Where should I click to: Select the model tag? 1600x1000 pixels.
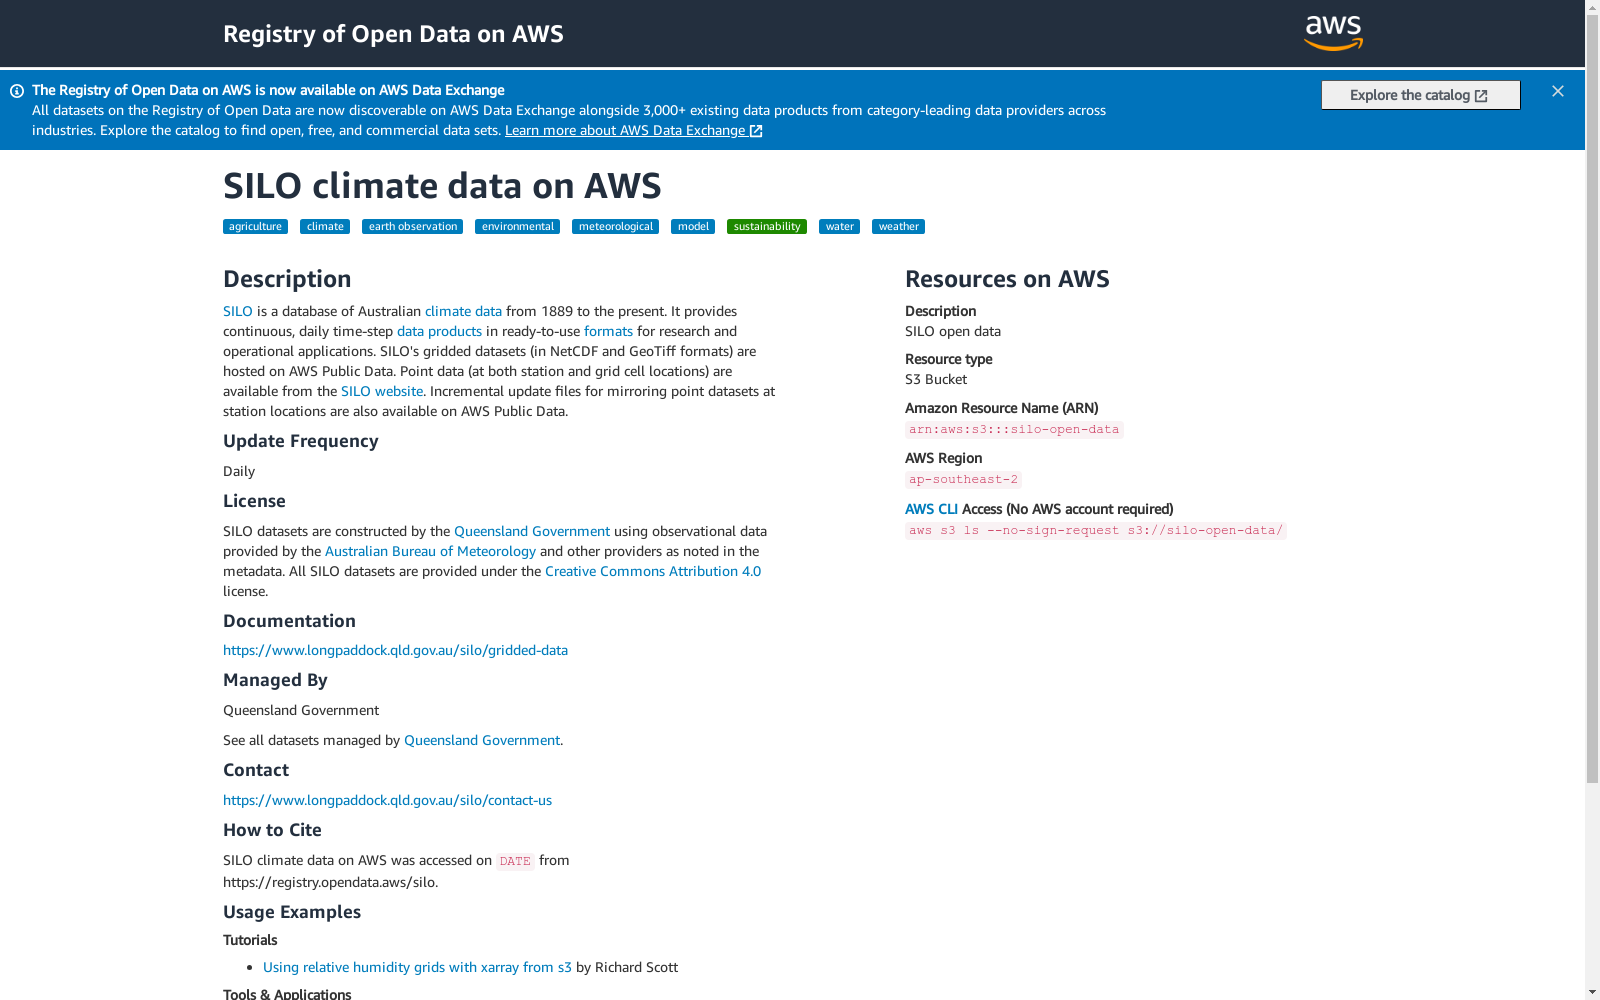tap(693, 227)
